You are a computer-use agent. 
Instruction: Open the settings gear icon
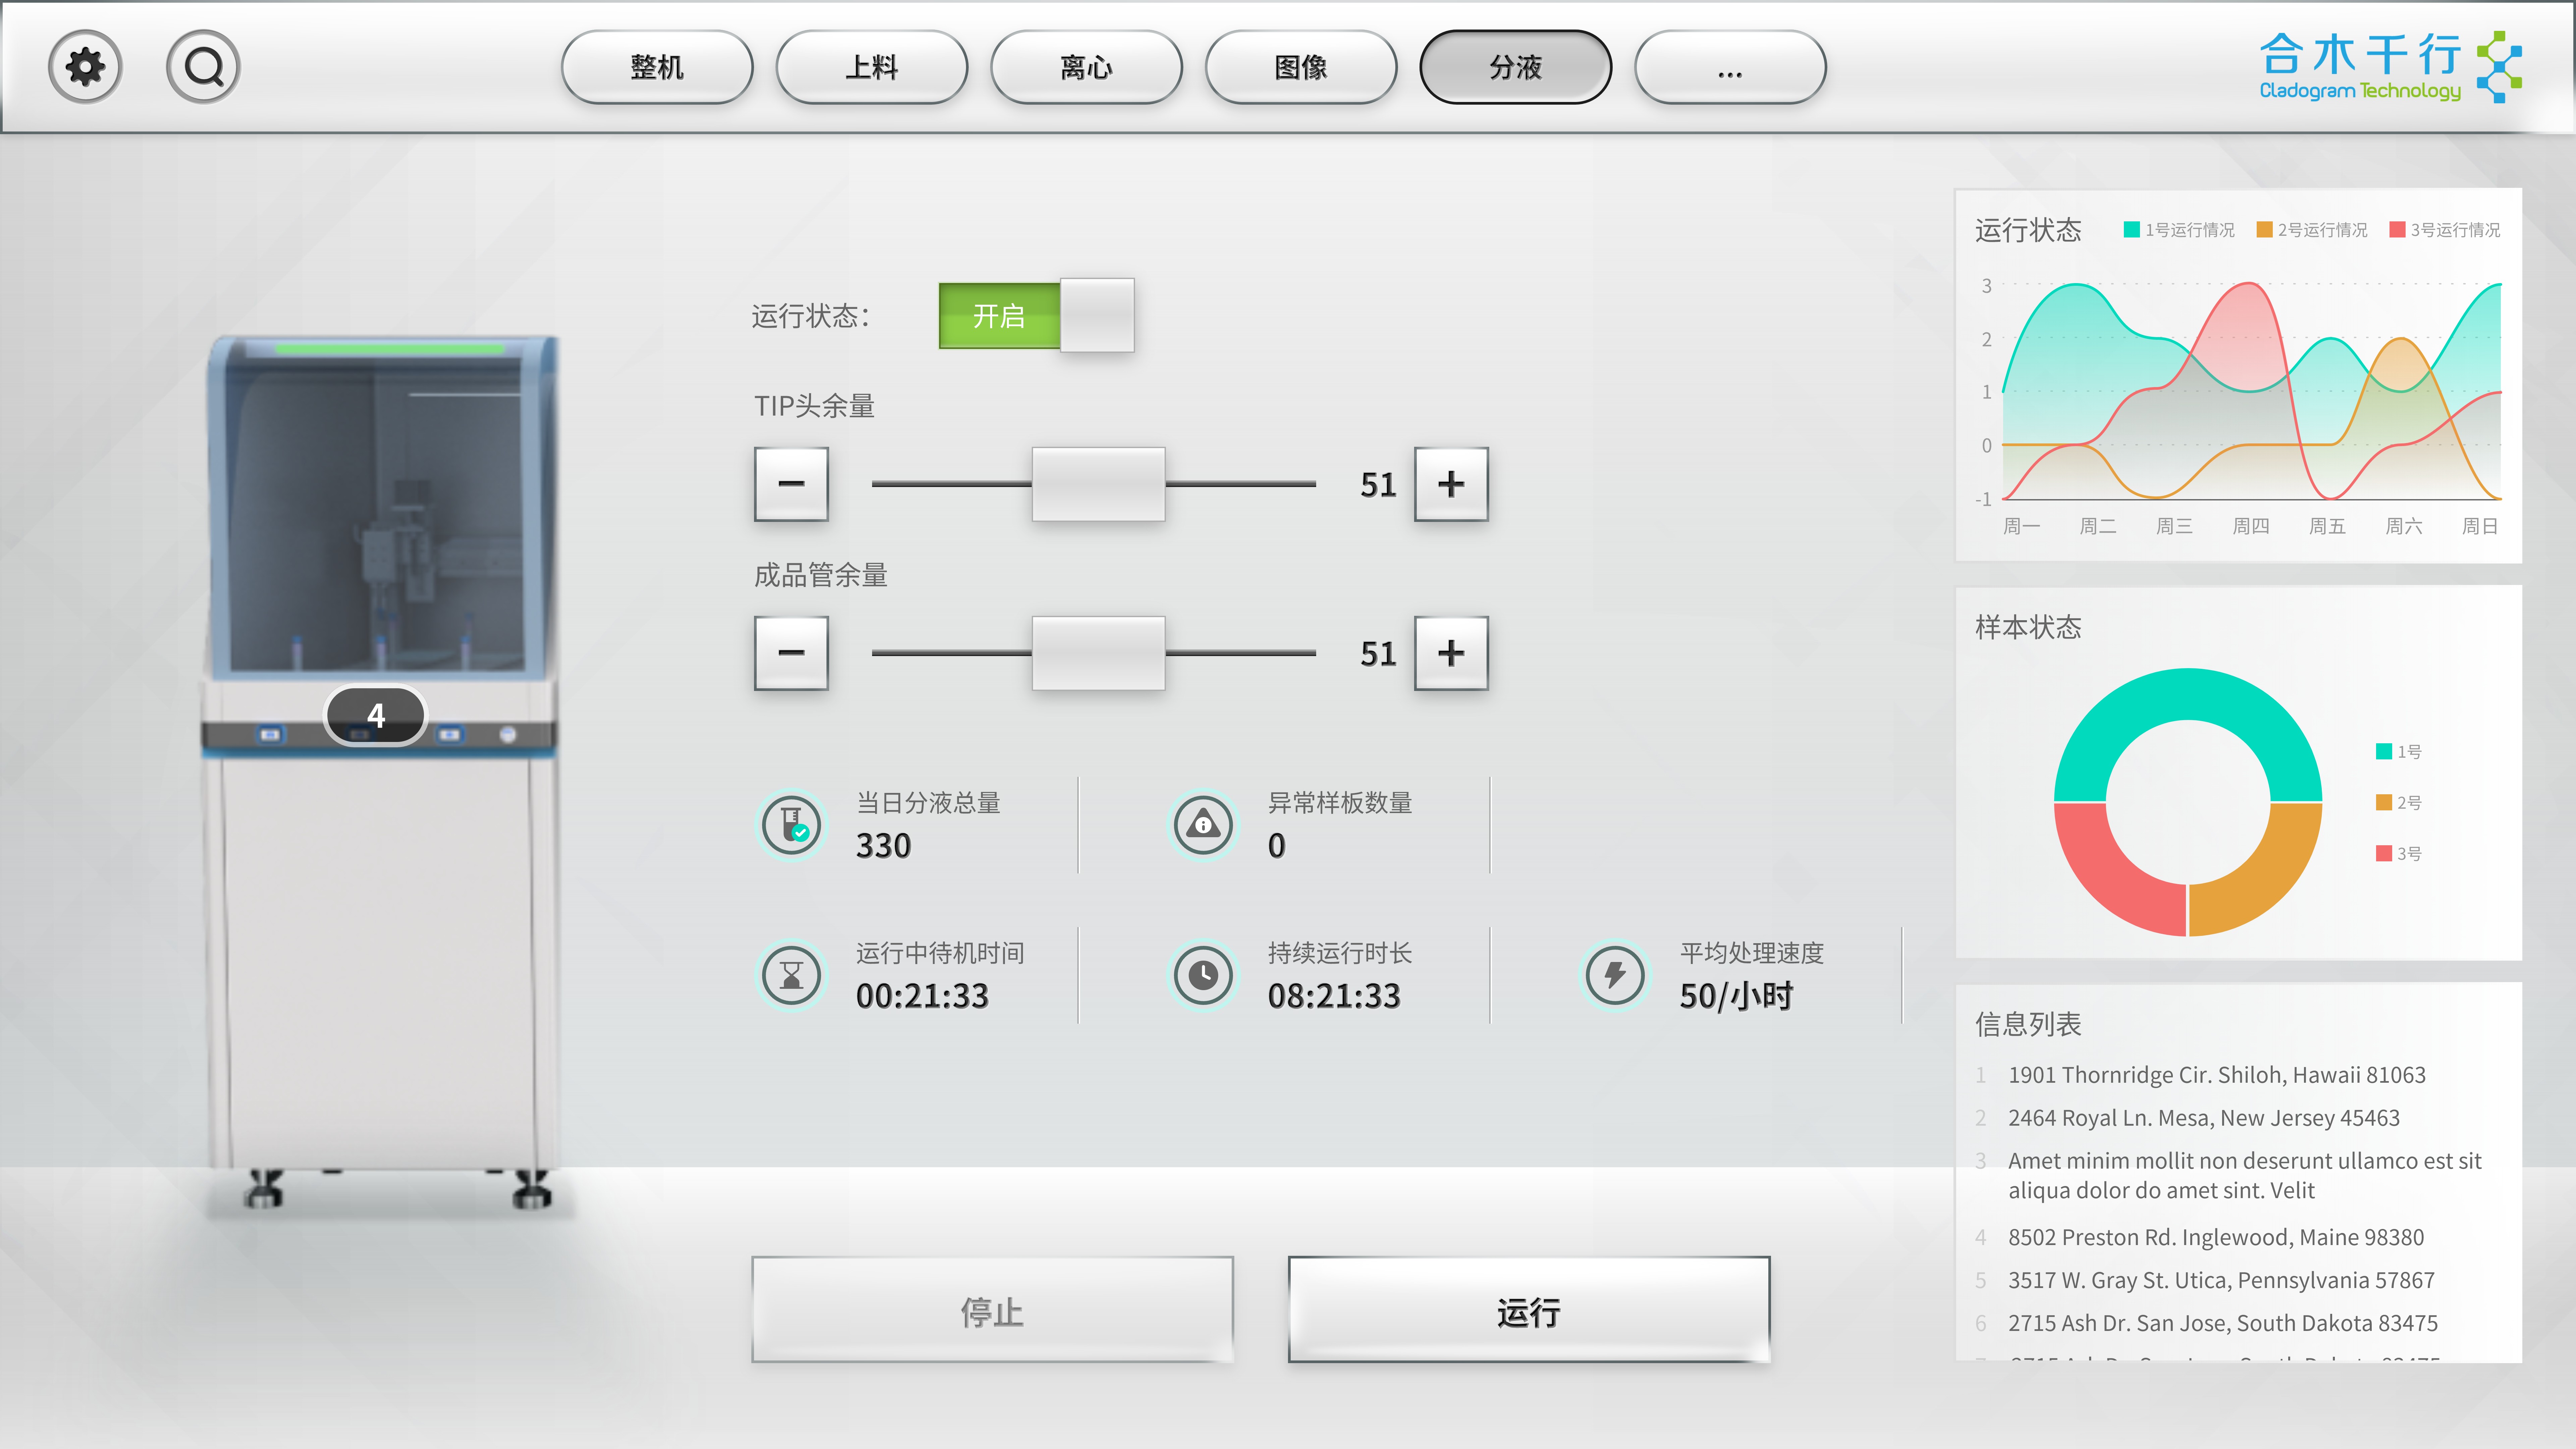(x=85, y=67)
